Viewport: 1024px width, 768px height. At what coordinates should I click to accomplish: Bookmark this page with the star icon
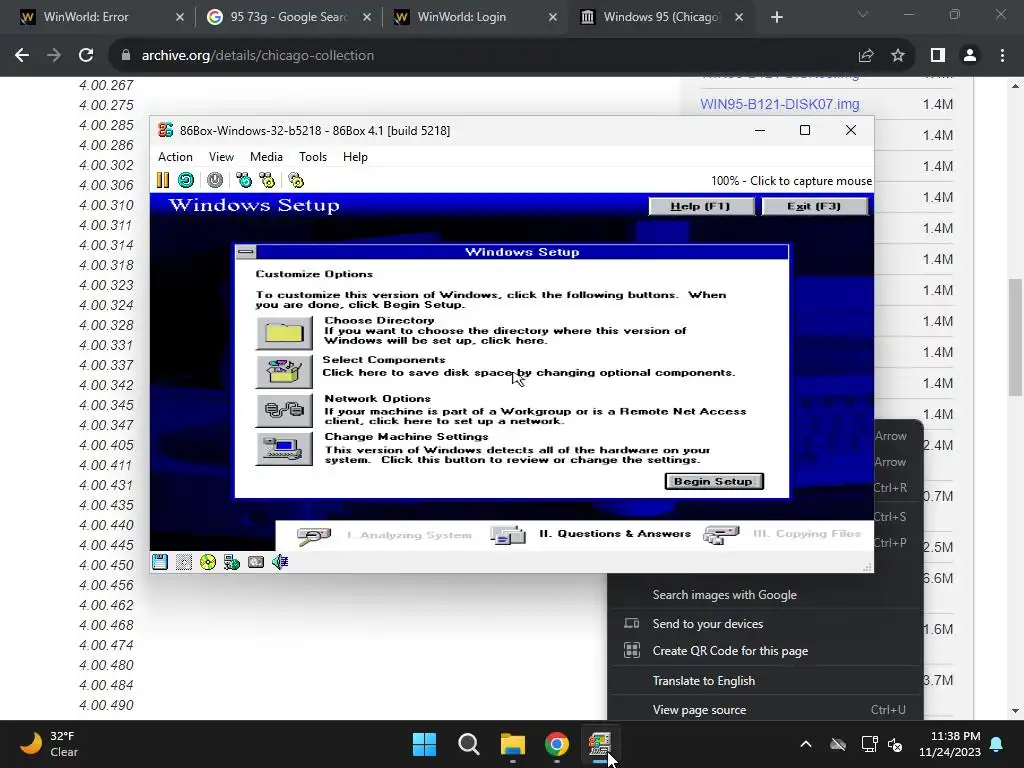(898, 56)
